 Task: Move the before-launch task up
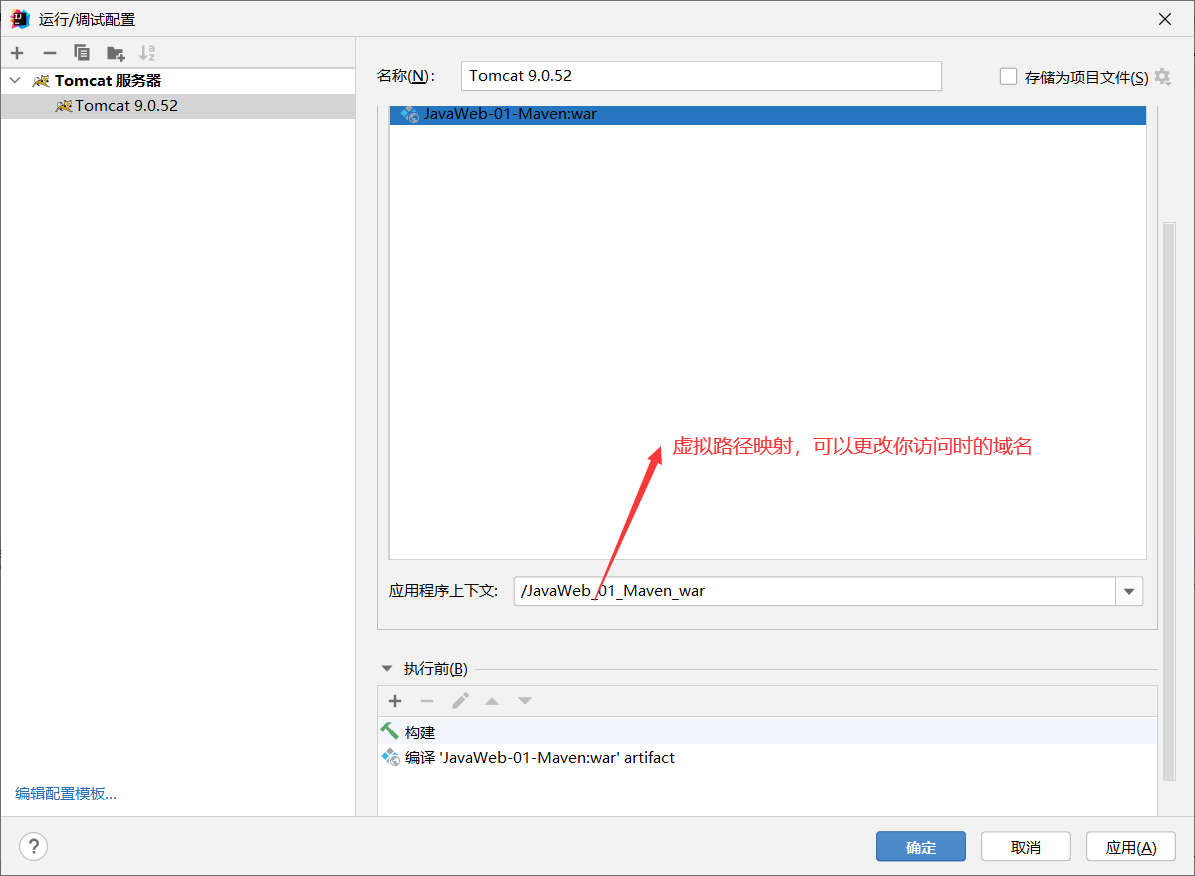pos(492,701)
